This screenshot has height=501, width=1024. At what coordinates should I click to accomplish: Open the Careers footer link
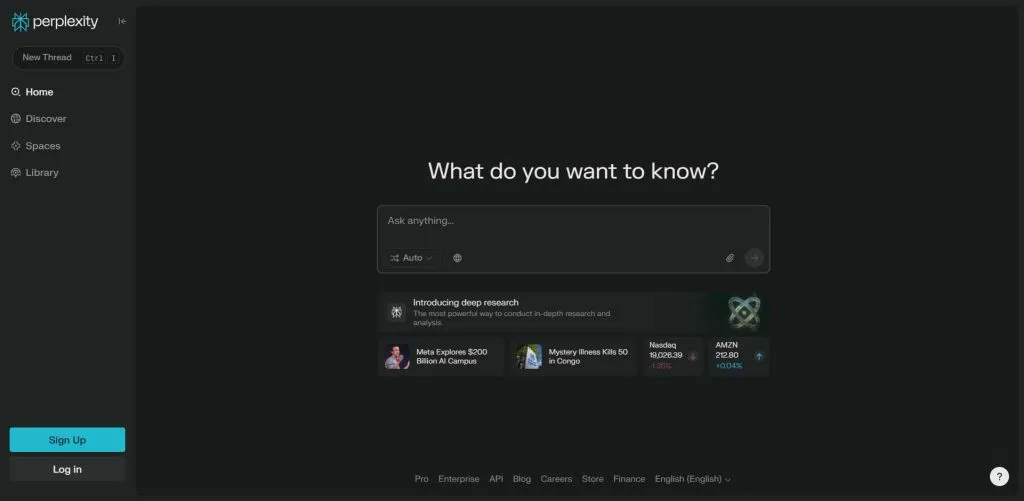556,479
